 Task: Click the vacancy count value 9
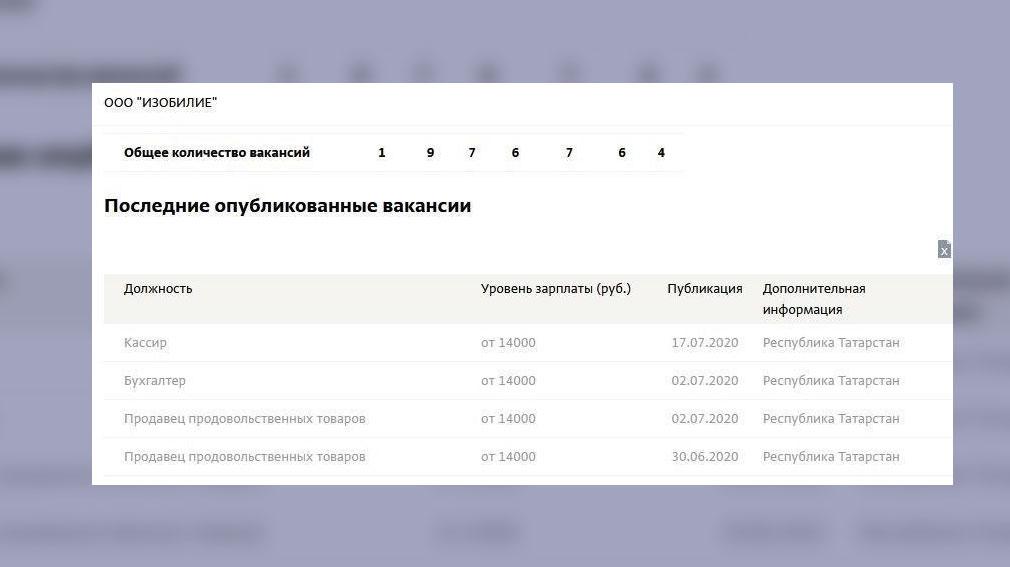coord(430,153)
